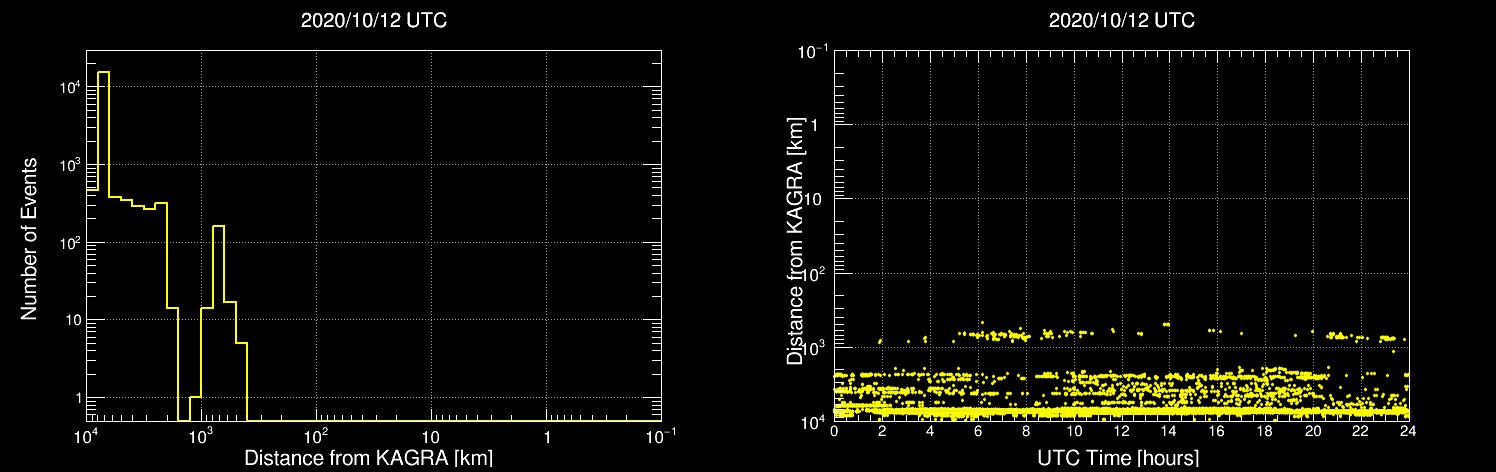Click the '22' tick on UTC Time axis
The image size is (1496, 472).
pos(1361,431)
